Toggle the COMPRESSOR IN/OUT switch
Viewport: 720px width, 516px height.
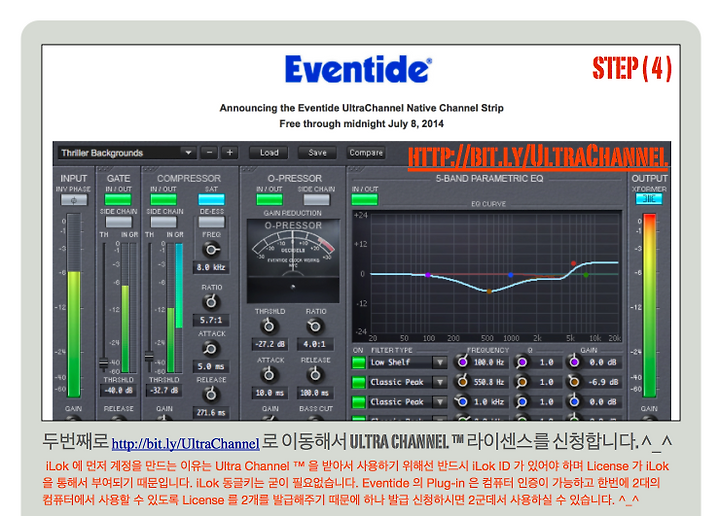point(163,200)
